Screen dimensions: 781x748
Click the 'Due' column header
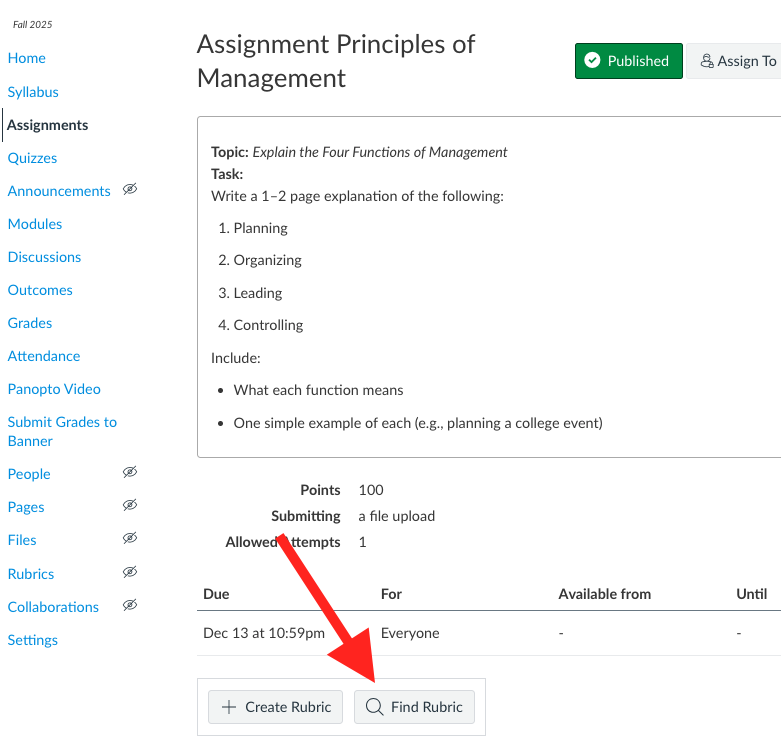pyautogui.click(x=216, y=594)
